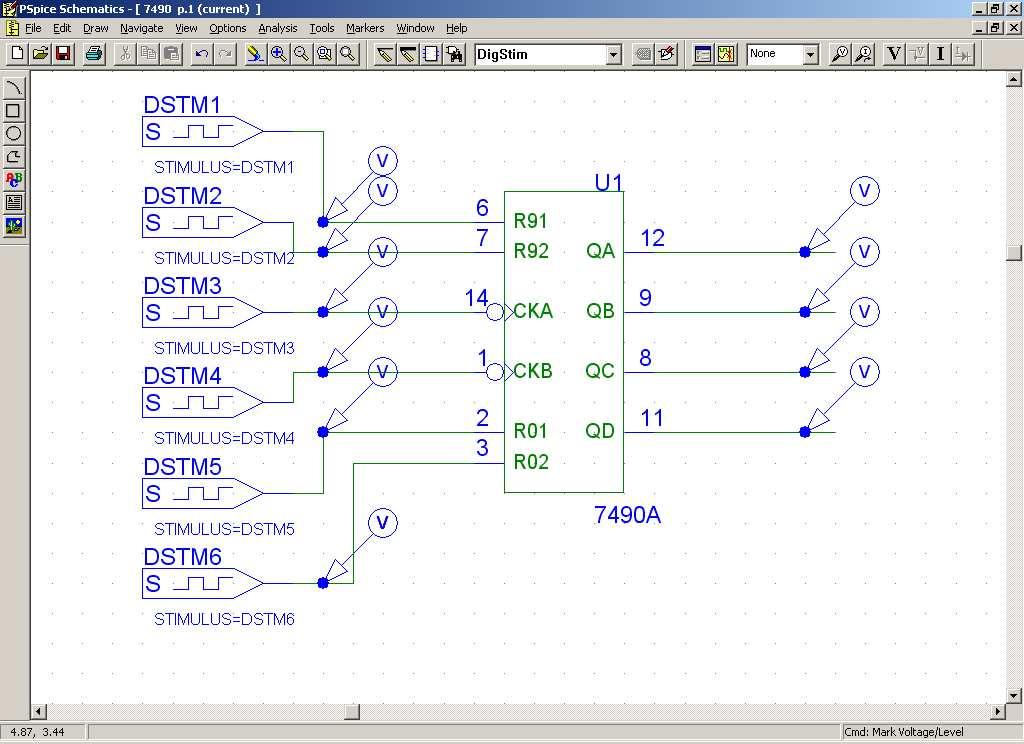This screenshot has width=1024, height=744.
Task: Open the Markers menu
Action: click(365, 28)
